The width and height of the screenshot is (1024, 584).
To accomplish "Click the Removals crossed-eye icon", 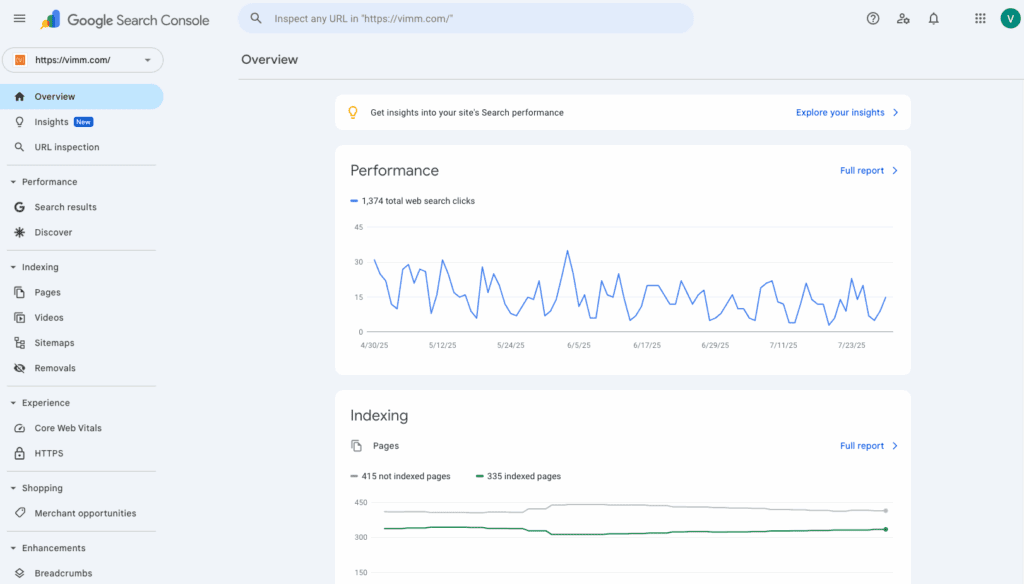I will coord(19,368).
